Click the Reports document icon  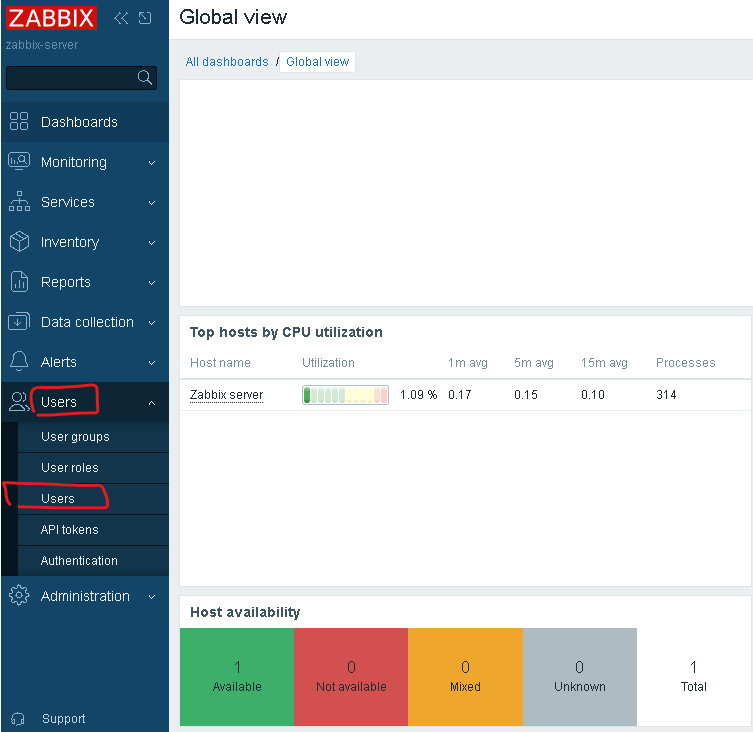click(19, 281)
